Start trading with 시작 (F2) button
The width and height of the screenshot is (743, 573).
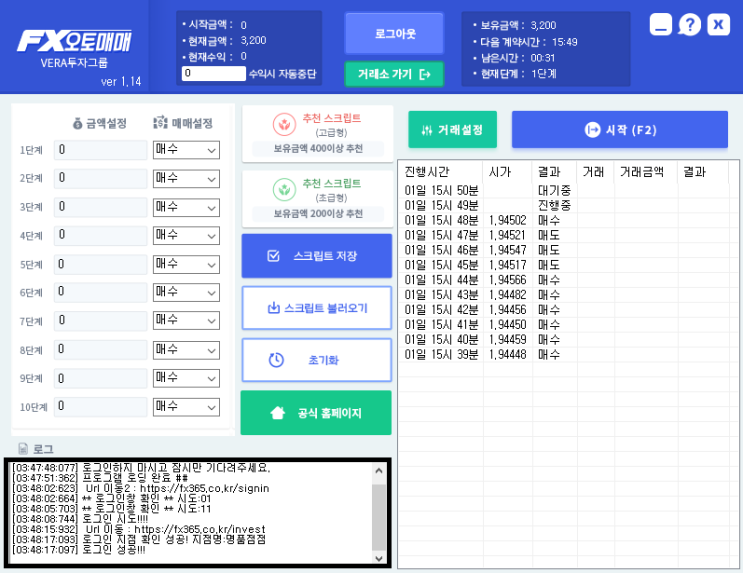click(x=620, y=129)
